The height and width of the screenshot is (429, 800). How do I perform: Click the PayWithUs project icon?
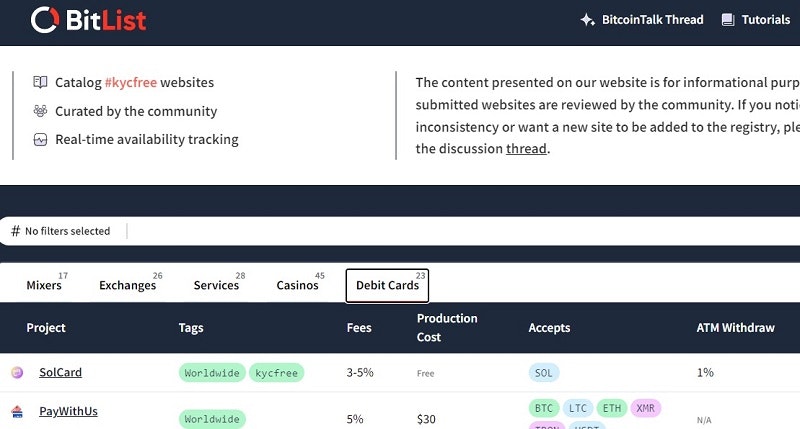coord(17,411)
